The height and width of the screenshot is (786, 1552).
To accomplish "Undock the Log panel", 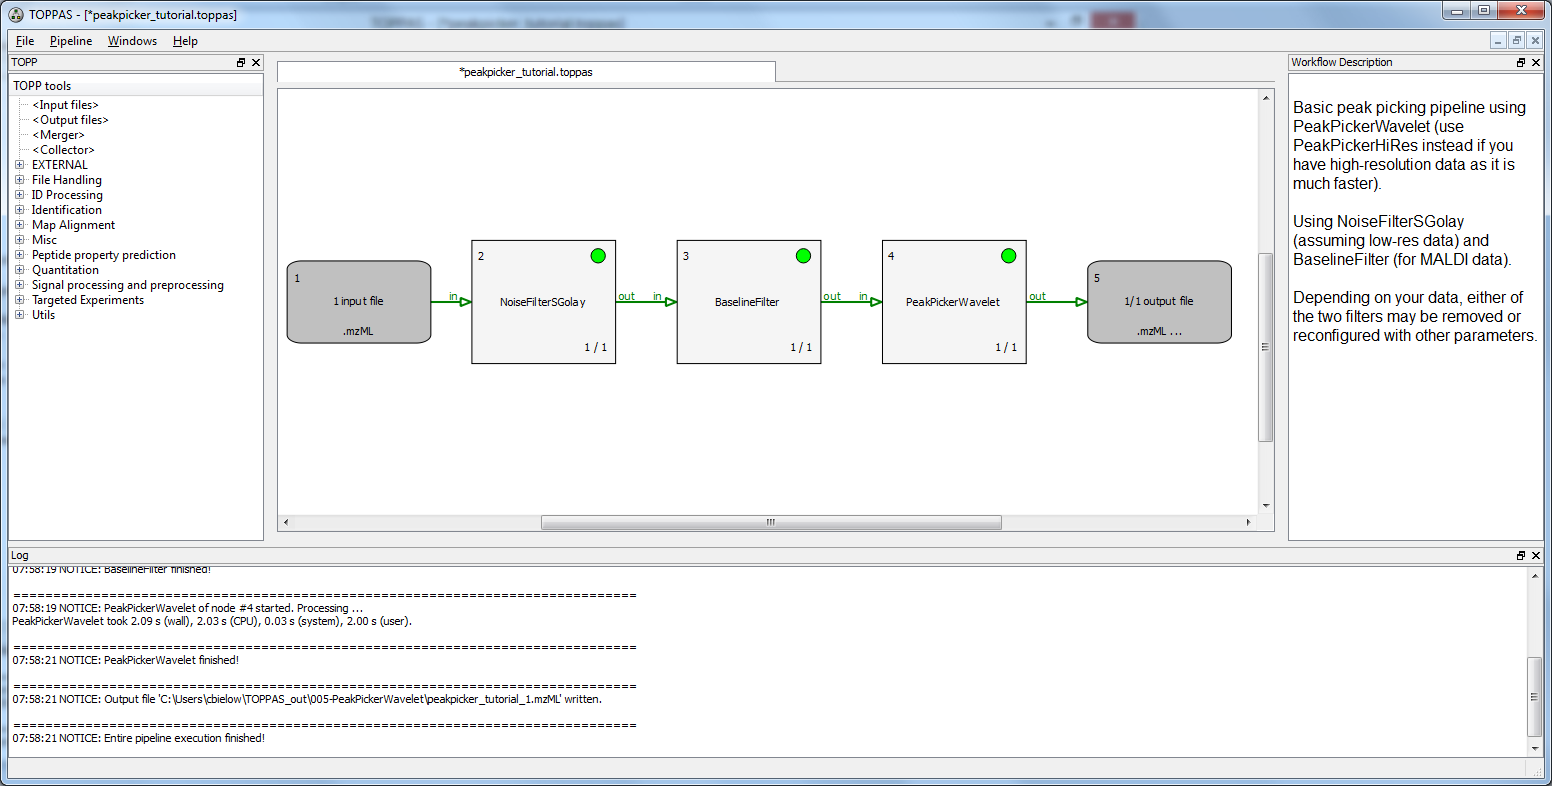I will 1521,556.
